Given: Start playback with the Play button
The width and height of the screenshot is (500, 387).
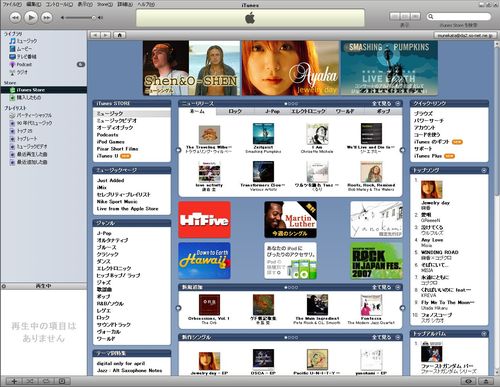Looking at the screenshot, I should (x=31, y=17).
